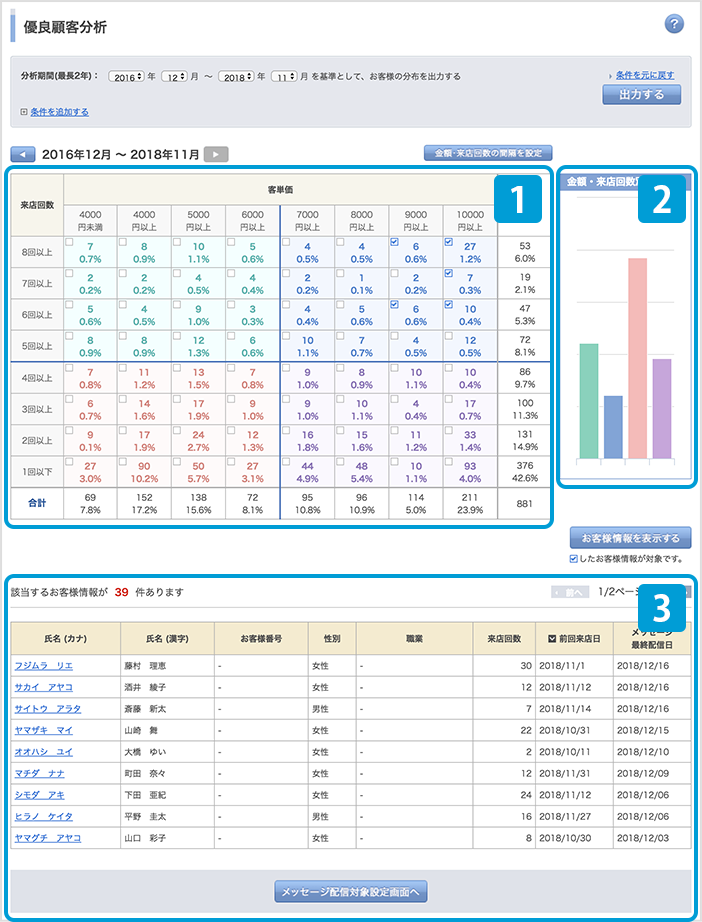
Task: Click the 出力する button
Action: tap(641, 95)
